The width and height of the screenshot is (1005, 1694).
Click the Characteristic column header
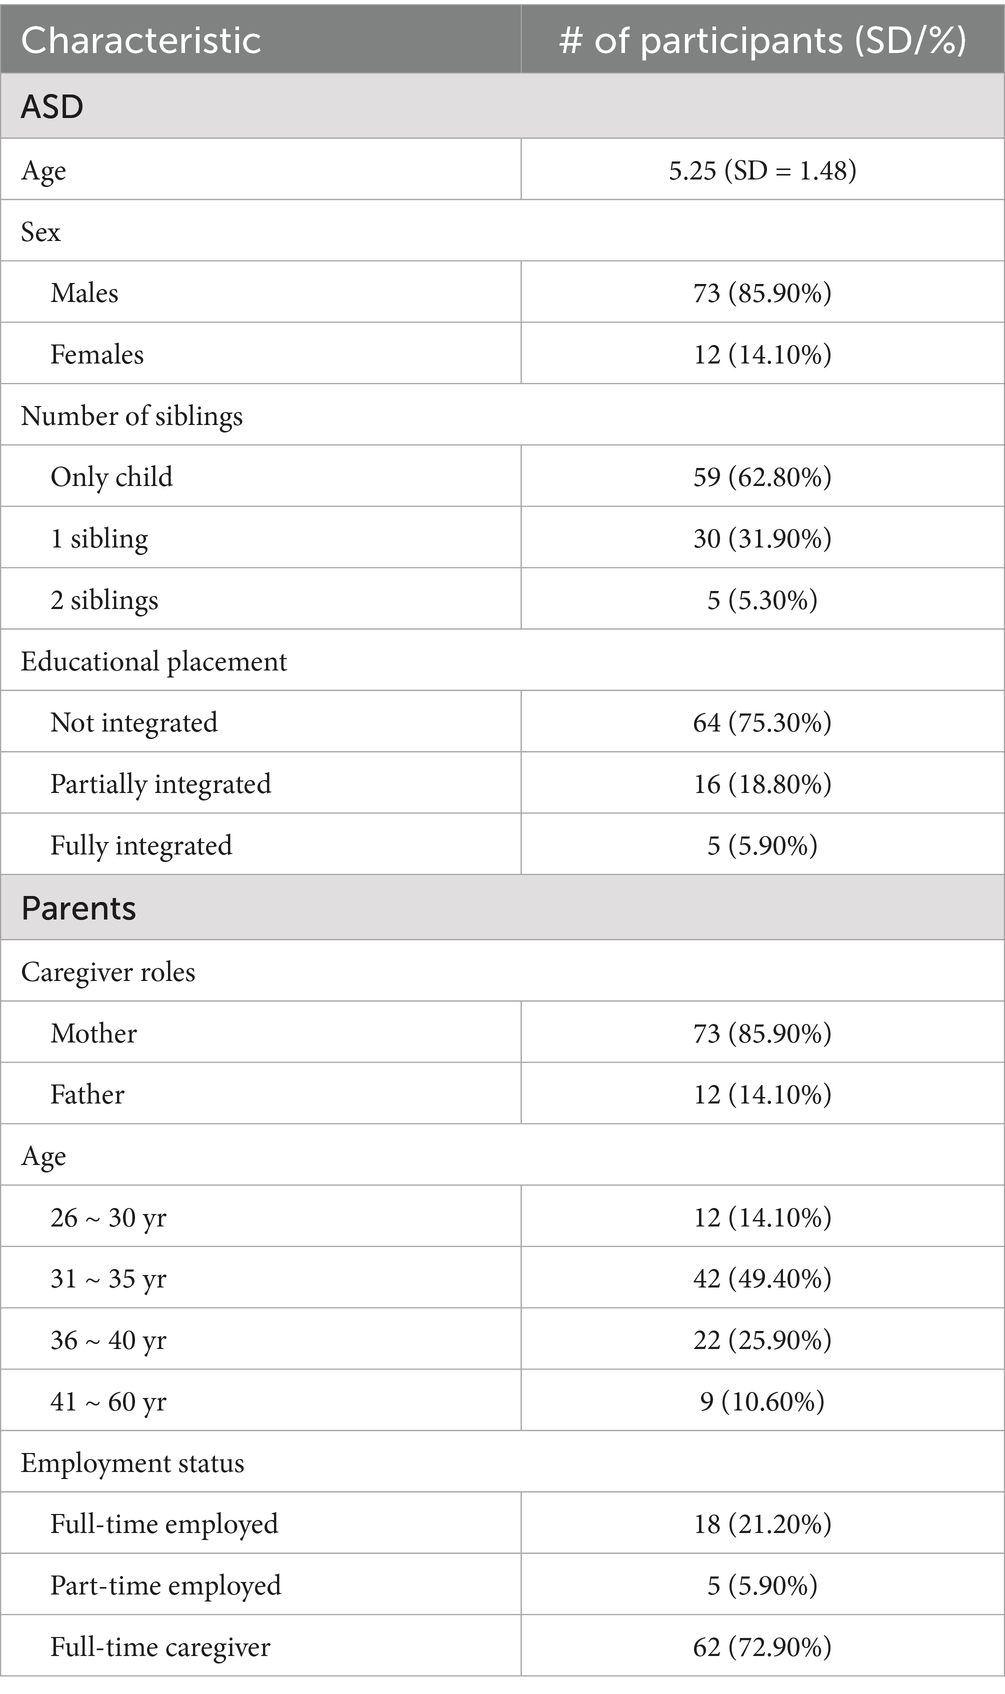(141, 41)
